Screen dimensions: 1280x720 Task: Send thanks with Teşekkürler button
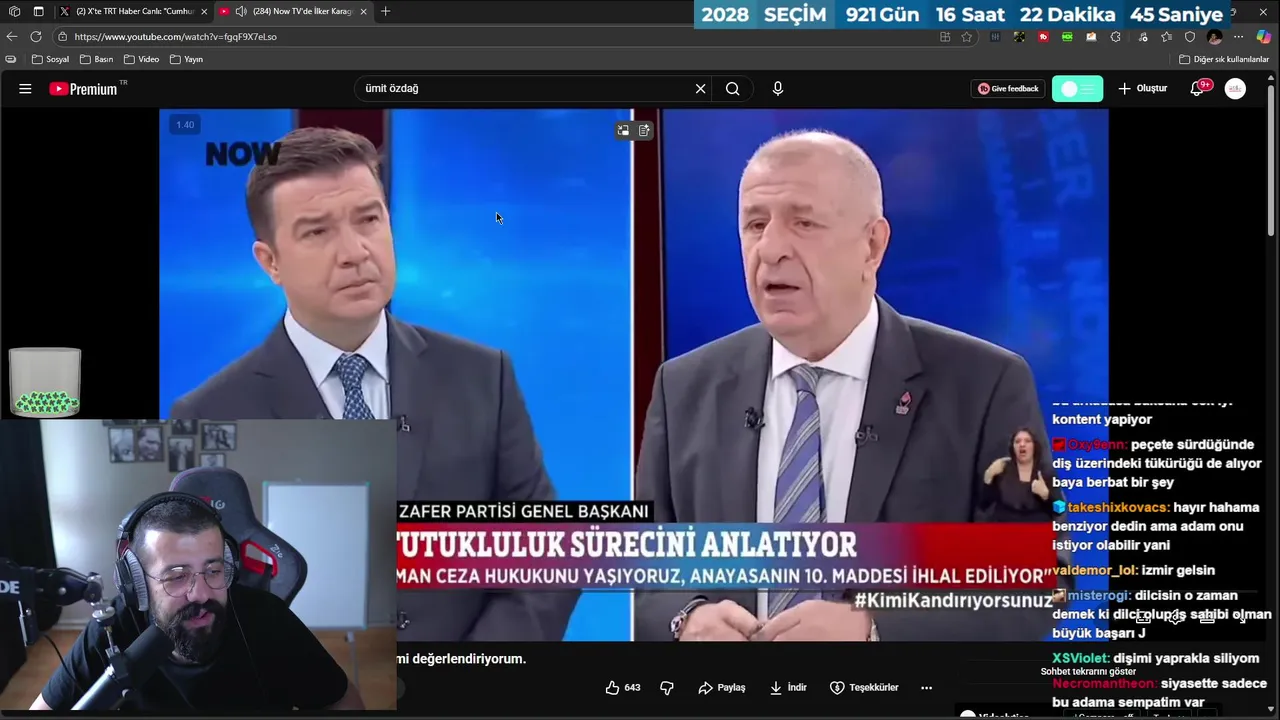click(x=864, y=687)
